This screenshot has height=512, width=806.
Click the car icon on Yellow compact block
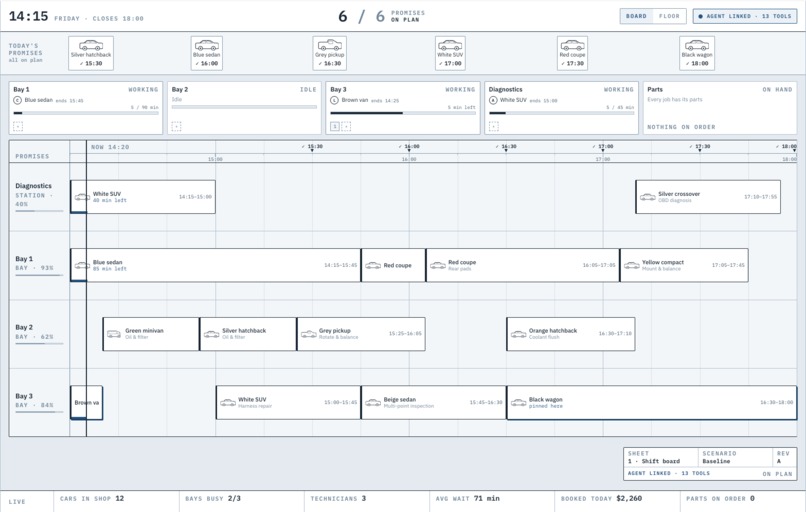[x=632, y=265]
